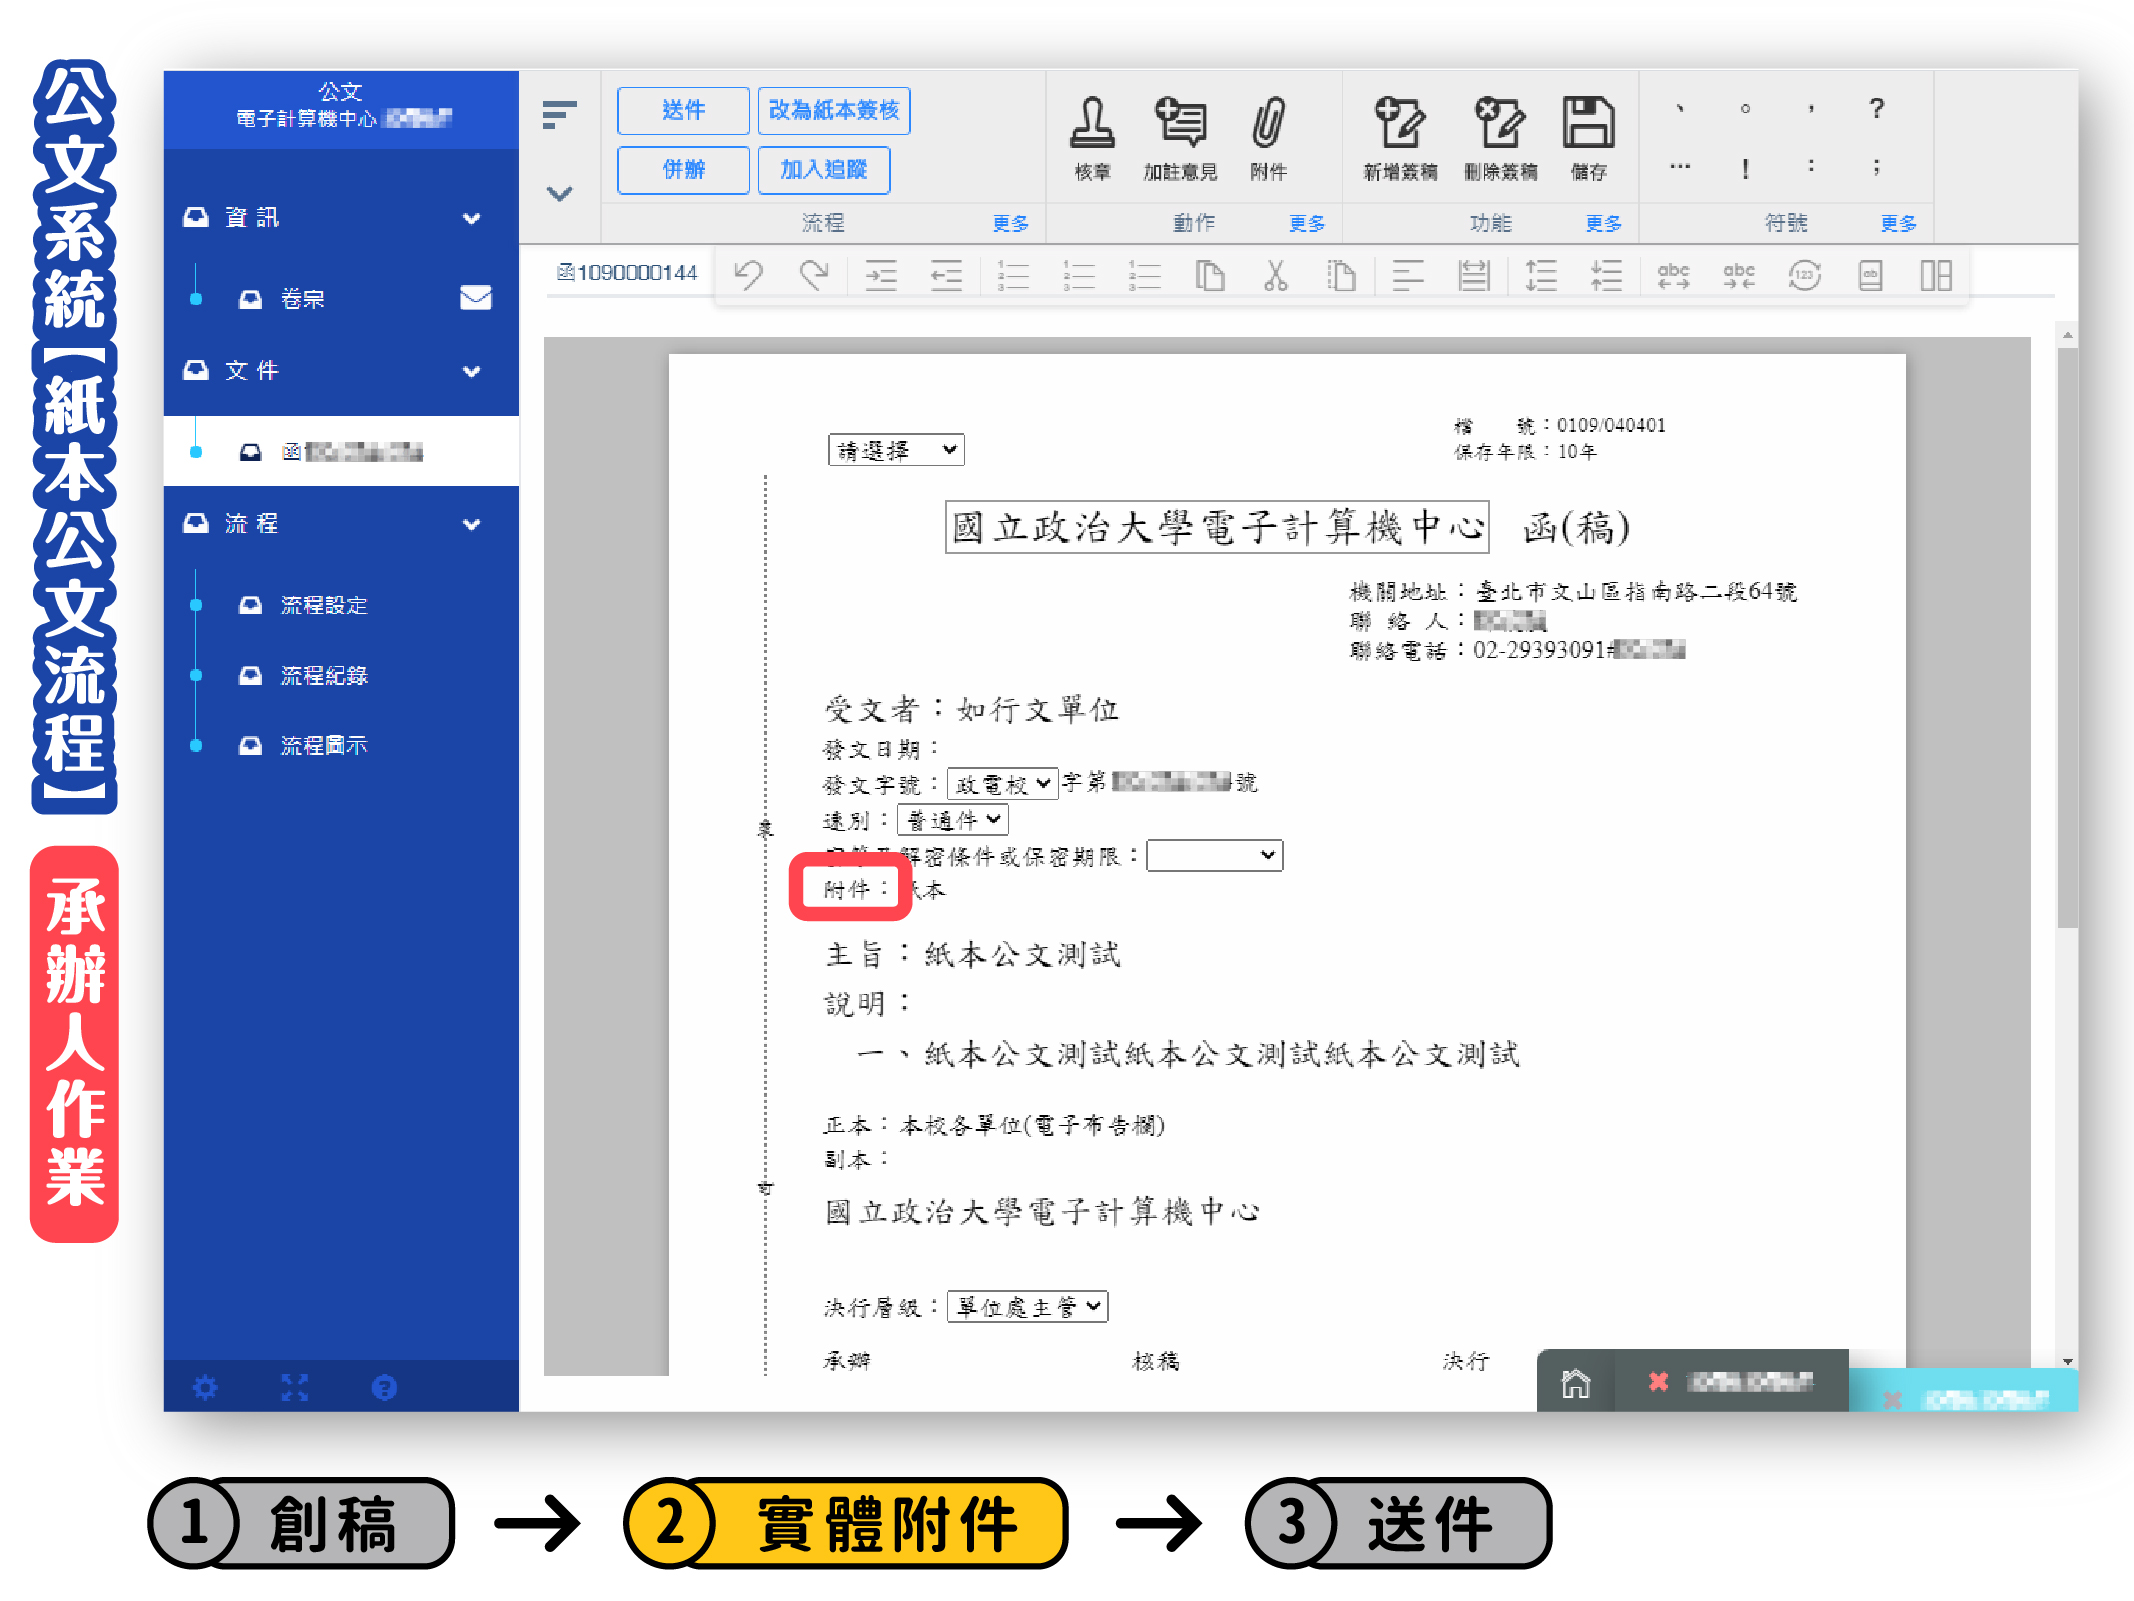Open 流程圖示 in the sidebar
Screen dimensions: 2134x1601
(323, 745)
